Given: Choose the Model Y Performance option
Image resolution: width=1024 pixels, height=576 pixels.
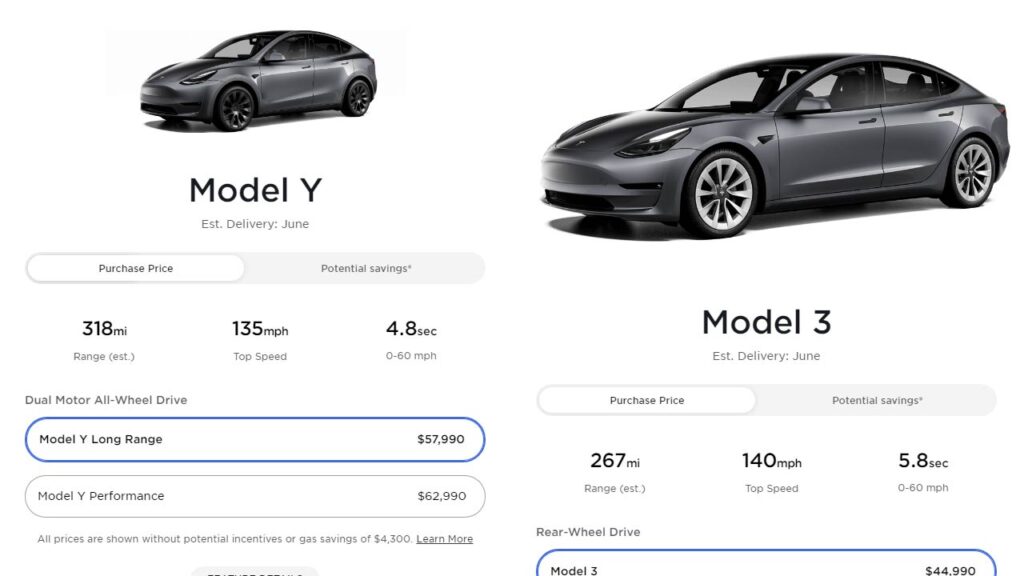Looking at the screenshot, I should [255, 496].
